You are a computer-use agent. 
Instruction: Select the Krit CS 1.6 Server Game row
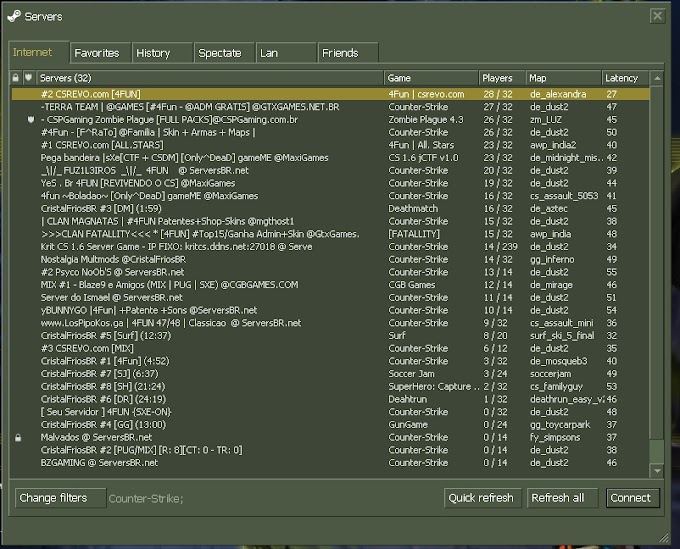tap(330, 246)
